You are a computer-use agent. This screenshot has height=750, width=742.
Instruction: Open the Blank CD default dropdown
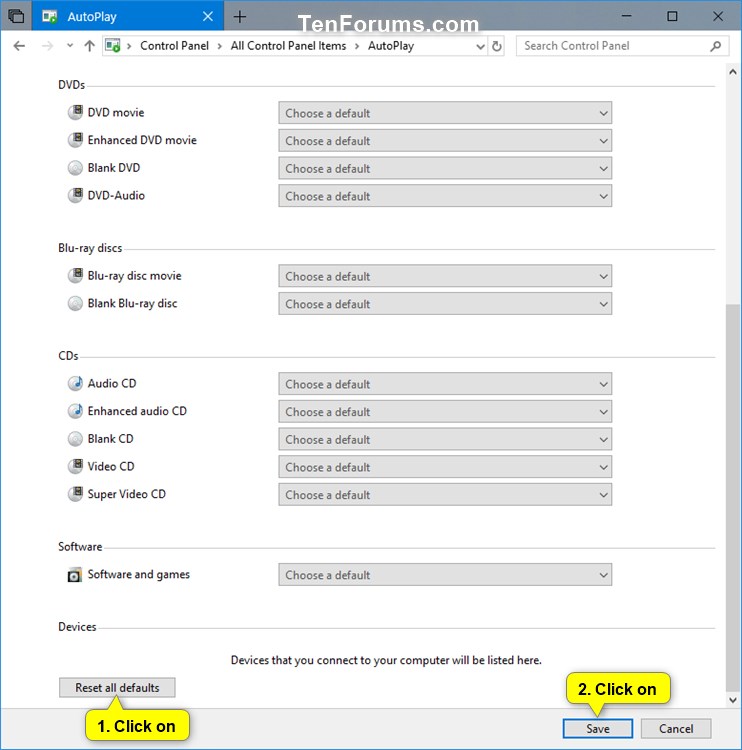point(445,440)
